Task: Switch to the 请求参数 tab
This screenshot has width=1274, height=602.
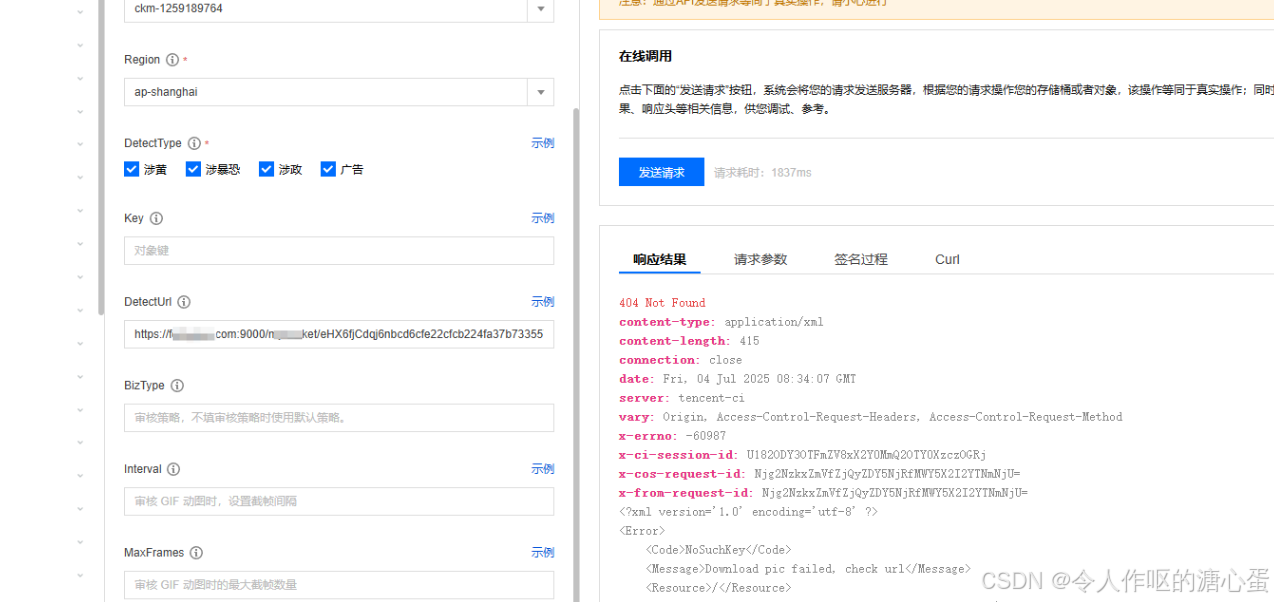Action: pos(761,259)
